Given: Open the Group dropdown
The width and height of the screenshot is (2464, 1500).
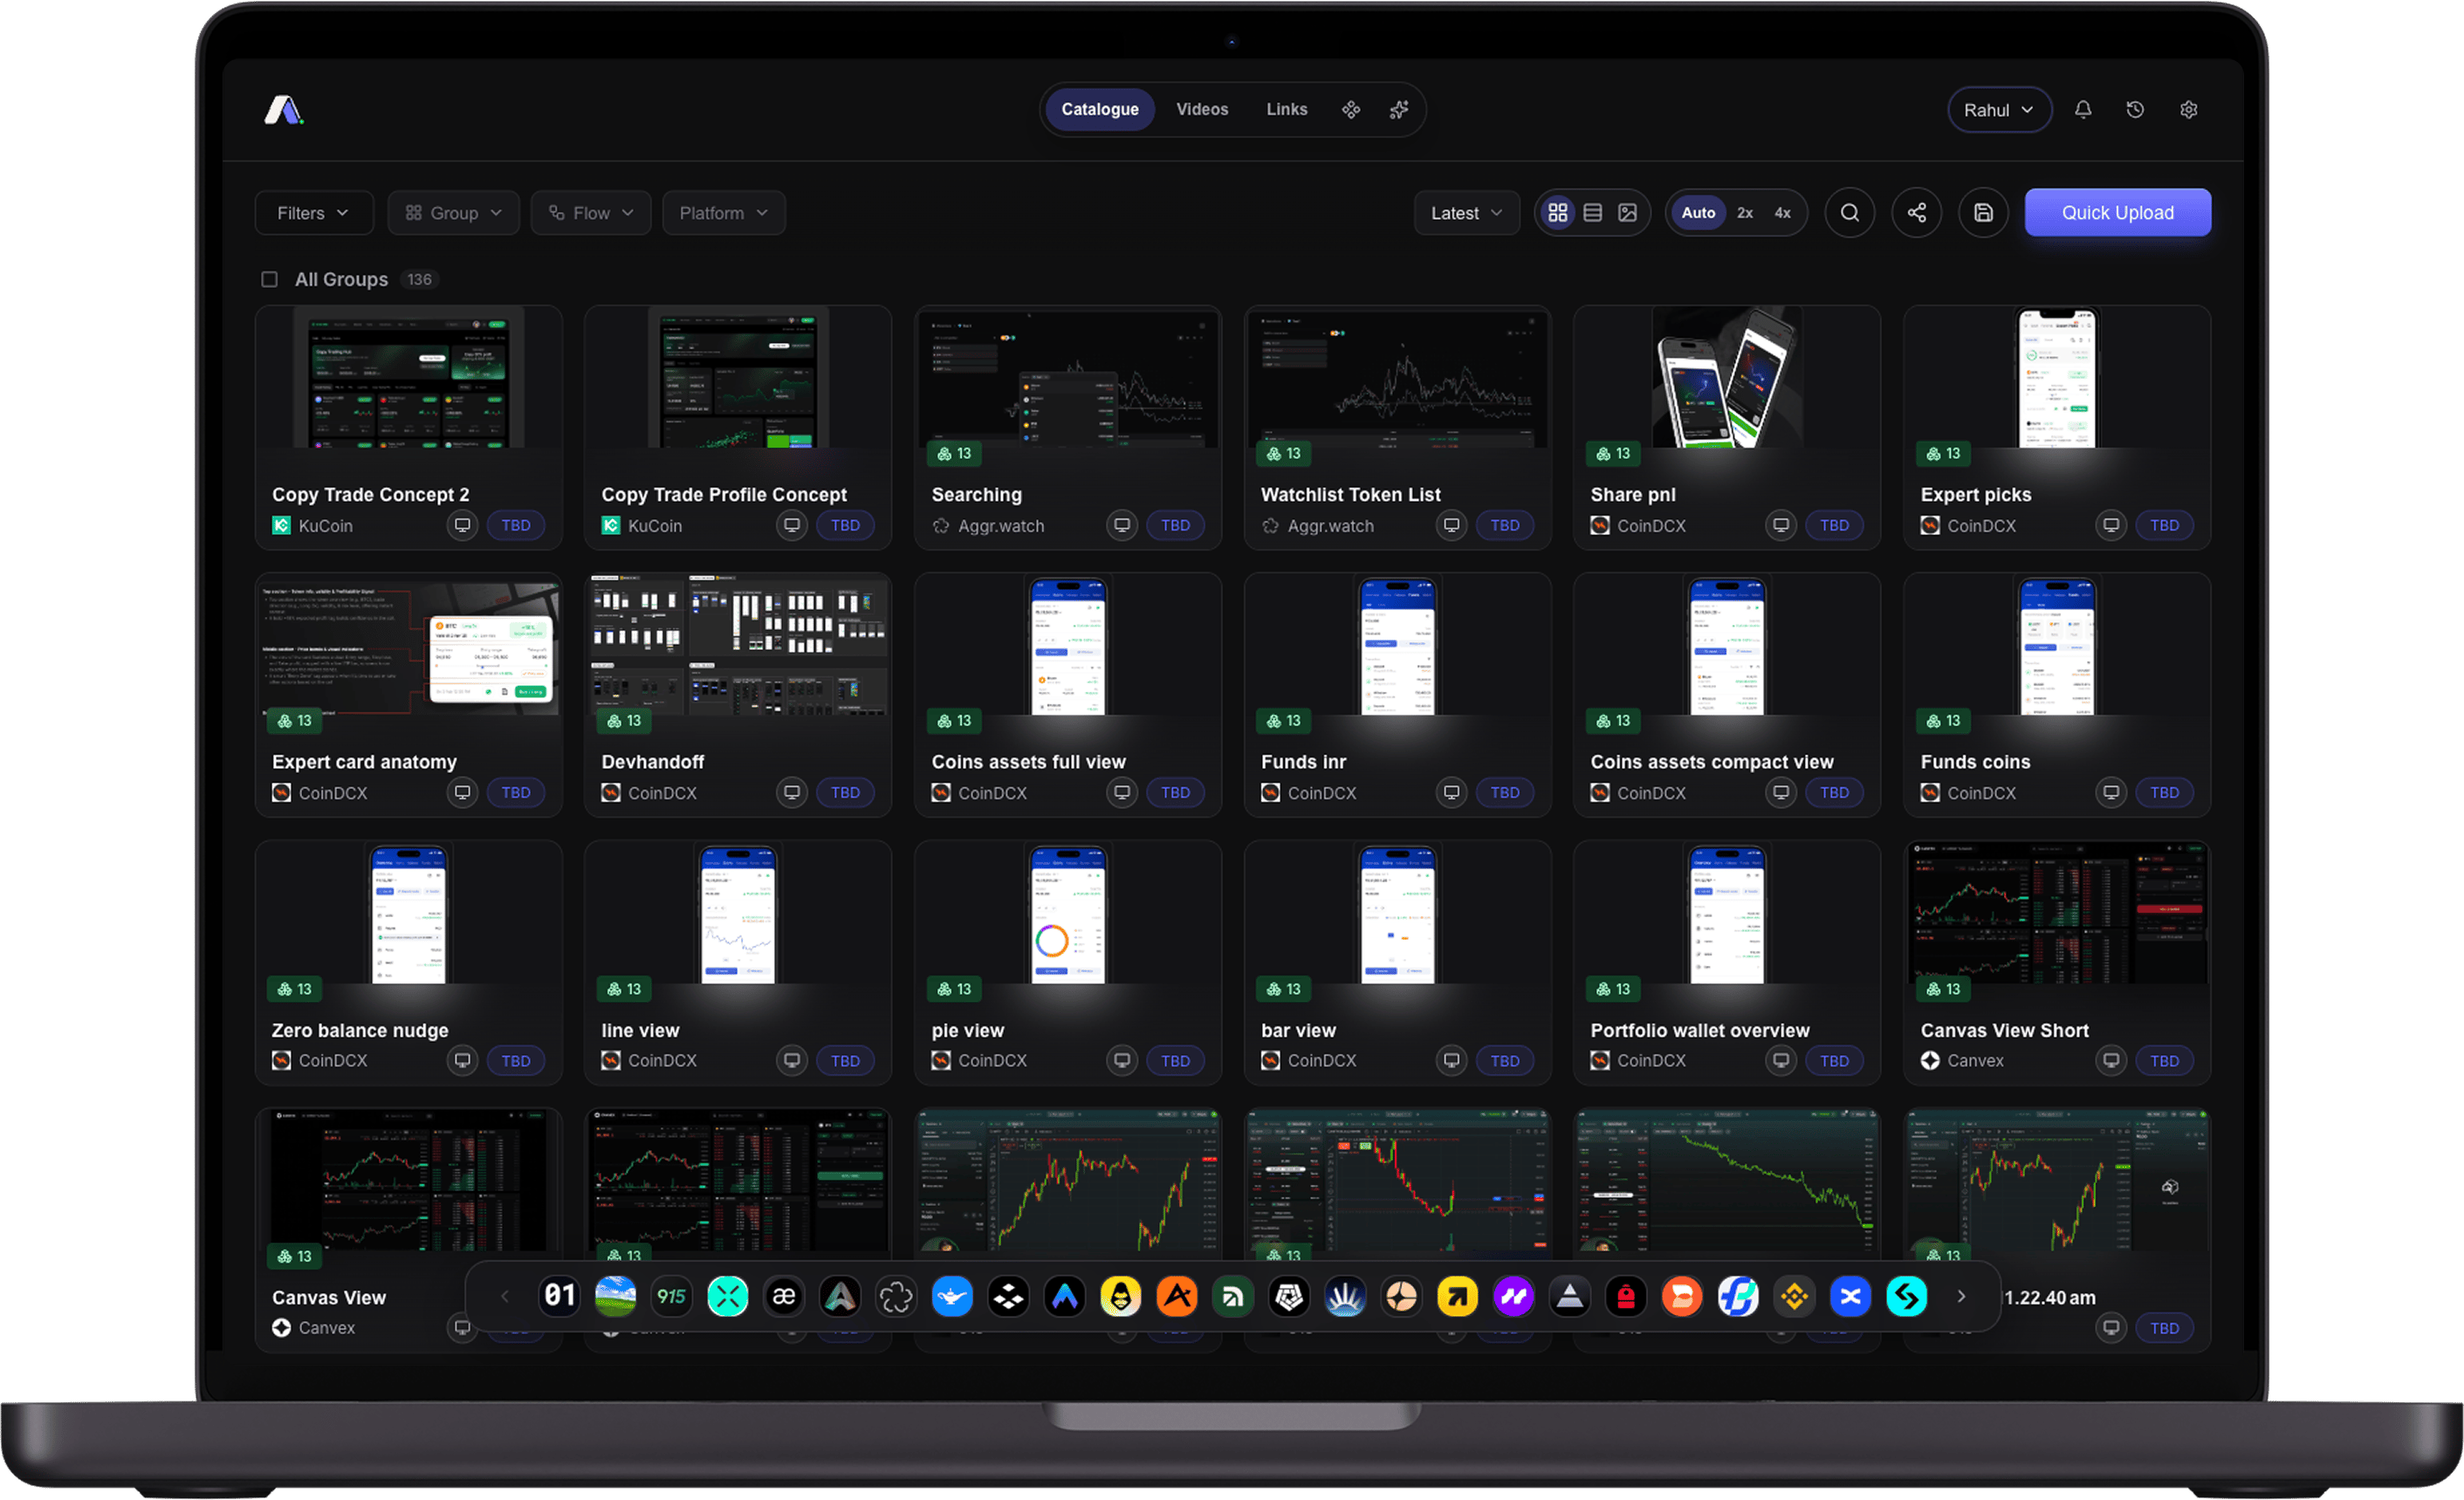Looking at the screenshot, I should tap(453, 212).
